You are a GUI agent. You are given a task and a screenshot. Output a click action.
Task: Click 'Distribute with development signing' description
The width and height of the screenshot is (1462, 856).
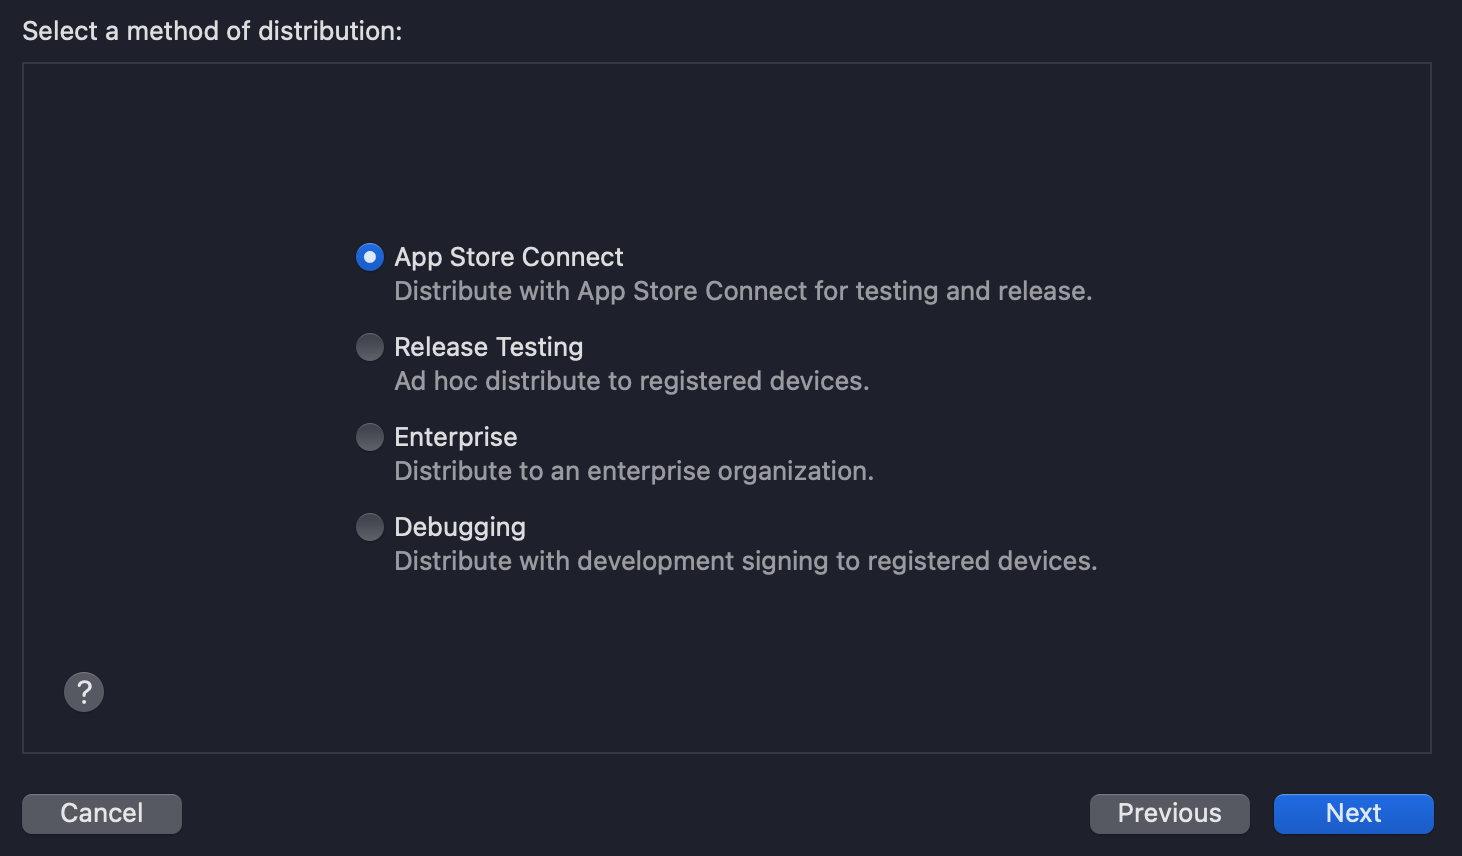click(x=746, y=561)
